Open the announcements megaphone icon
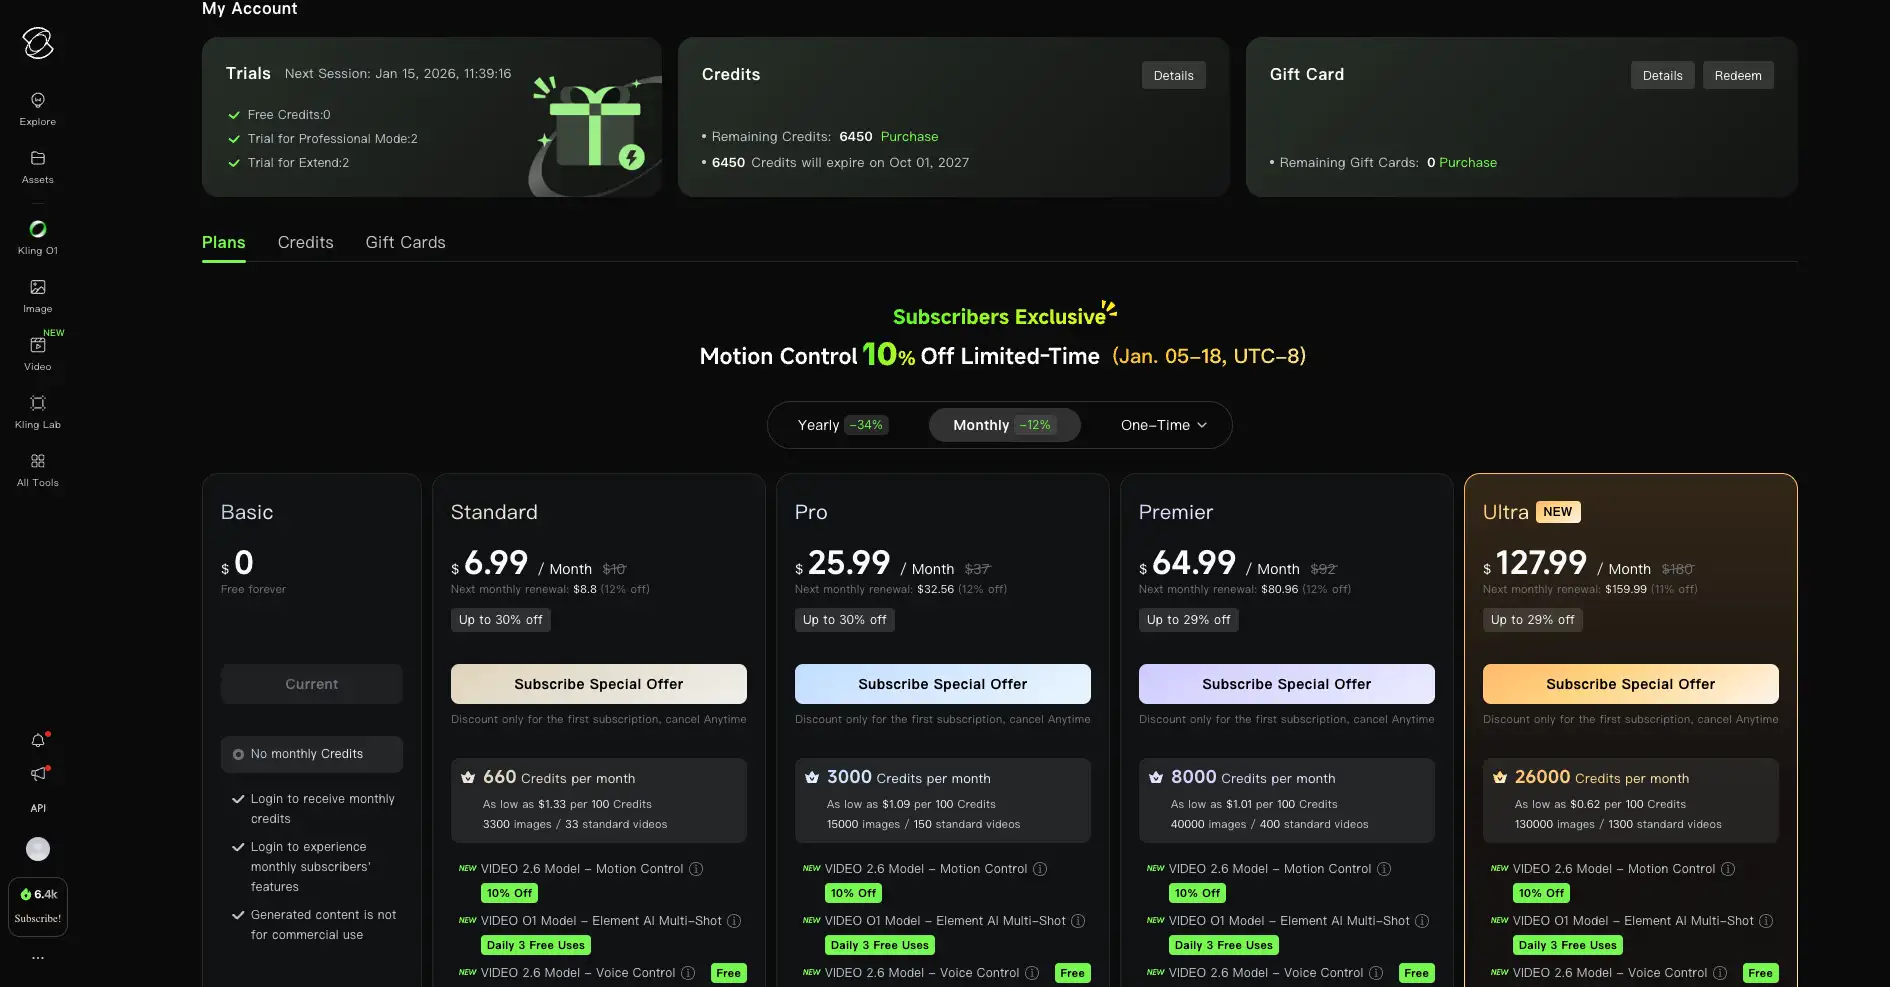1890x987 pixels. tap(38, 774)
